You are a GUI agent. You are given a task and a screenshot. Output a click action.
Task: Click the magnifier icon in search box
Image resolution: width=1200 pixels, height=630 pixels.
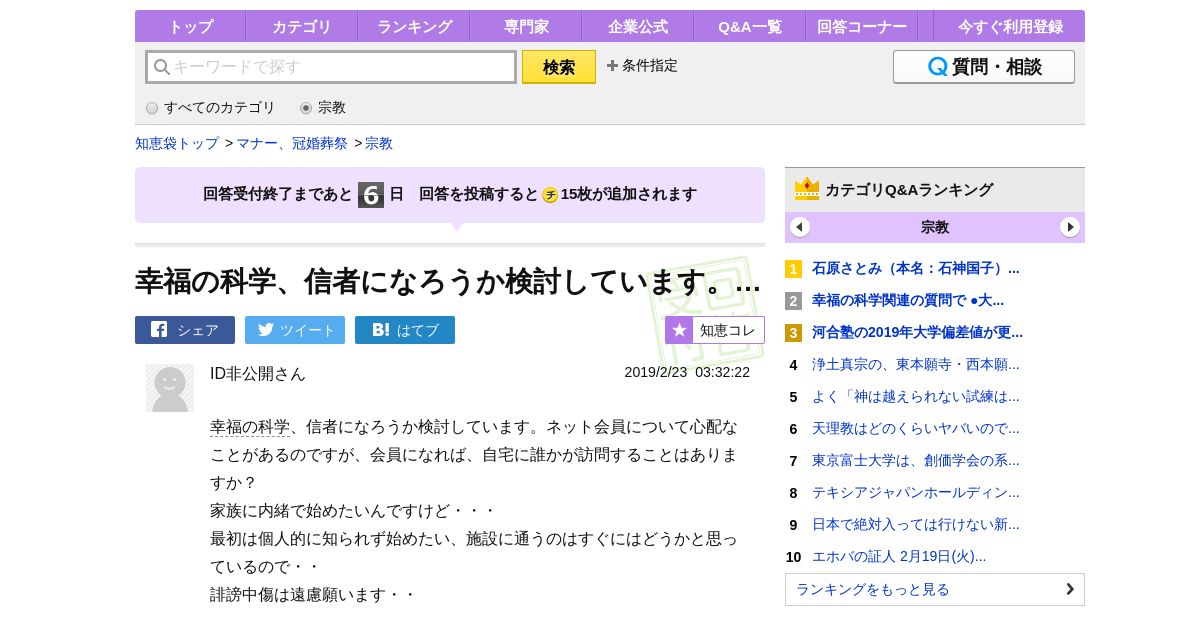tap(162, 67)
